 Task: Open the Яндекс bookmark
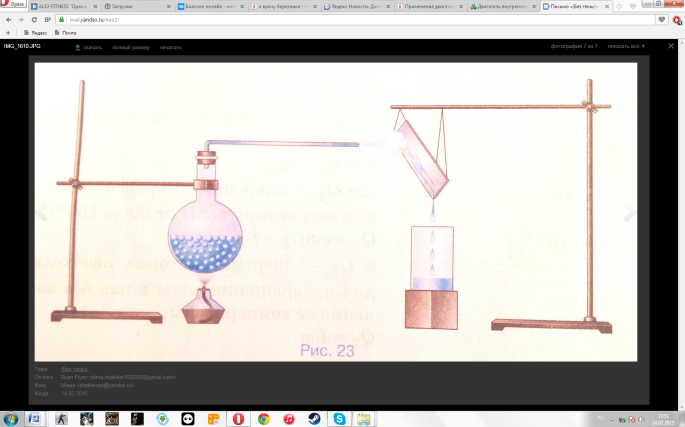coord(35,33)
